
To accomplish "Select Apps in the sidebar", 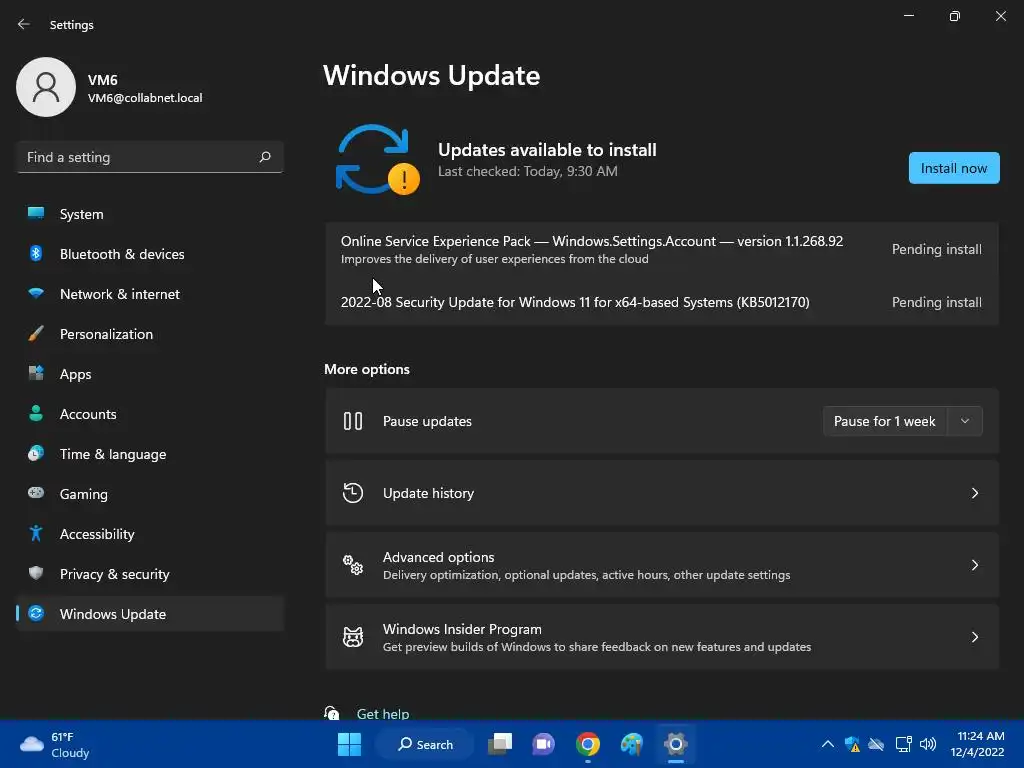I will 150,374.
